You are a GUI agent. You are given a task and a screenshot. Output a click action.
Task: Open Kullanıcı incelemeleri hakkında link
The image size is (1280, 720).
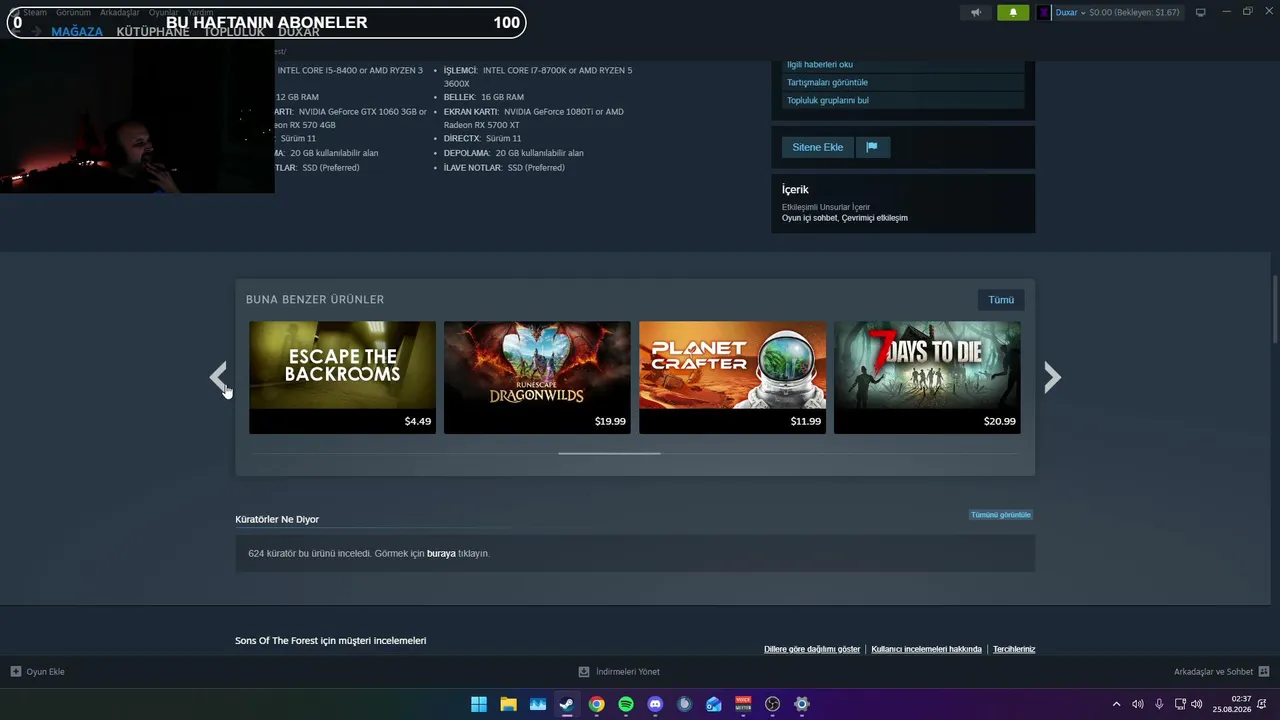(x=926, y=649)
